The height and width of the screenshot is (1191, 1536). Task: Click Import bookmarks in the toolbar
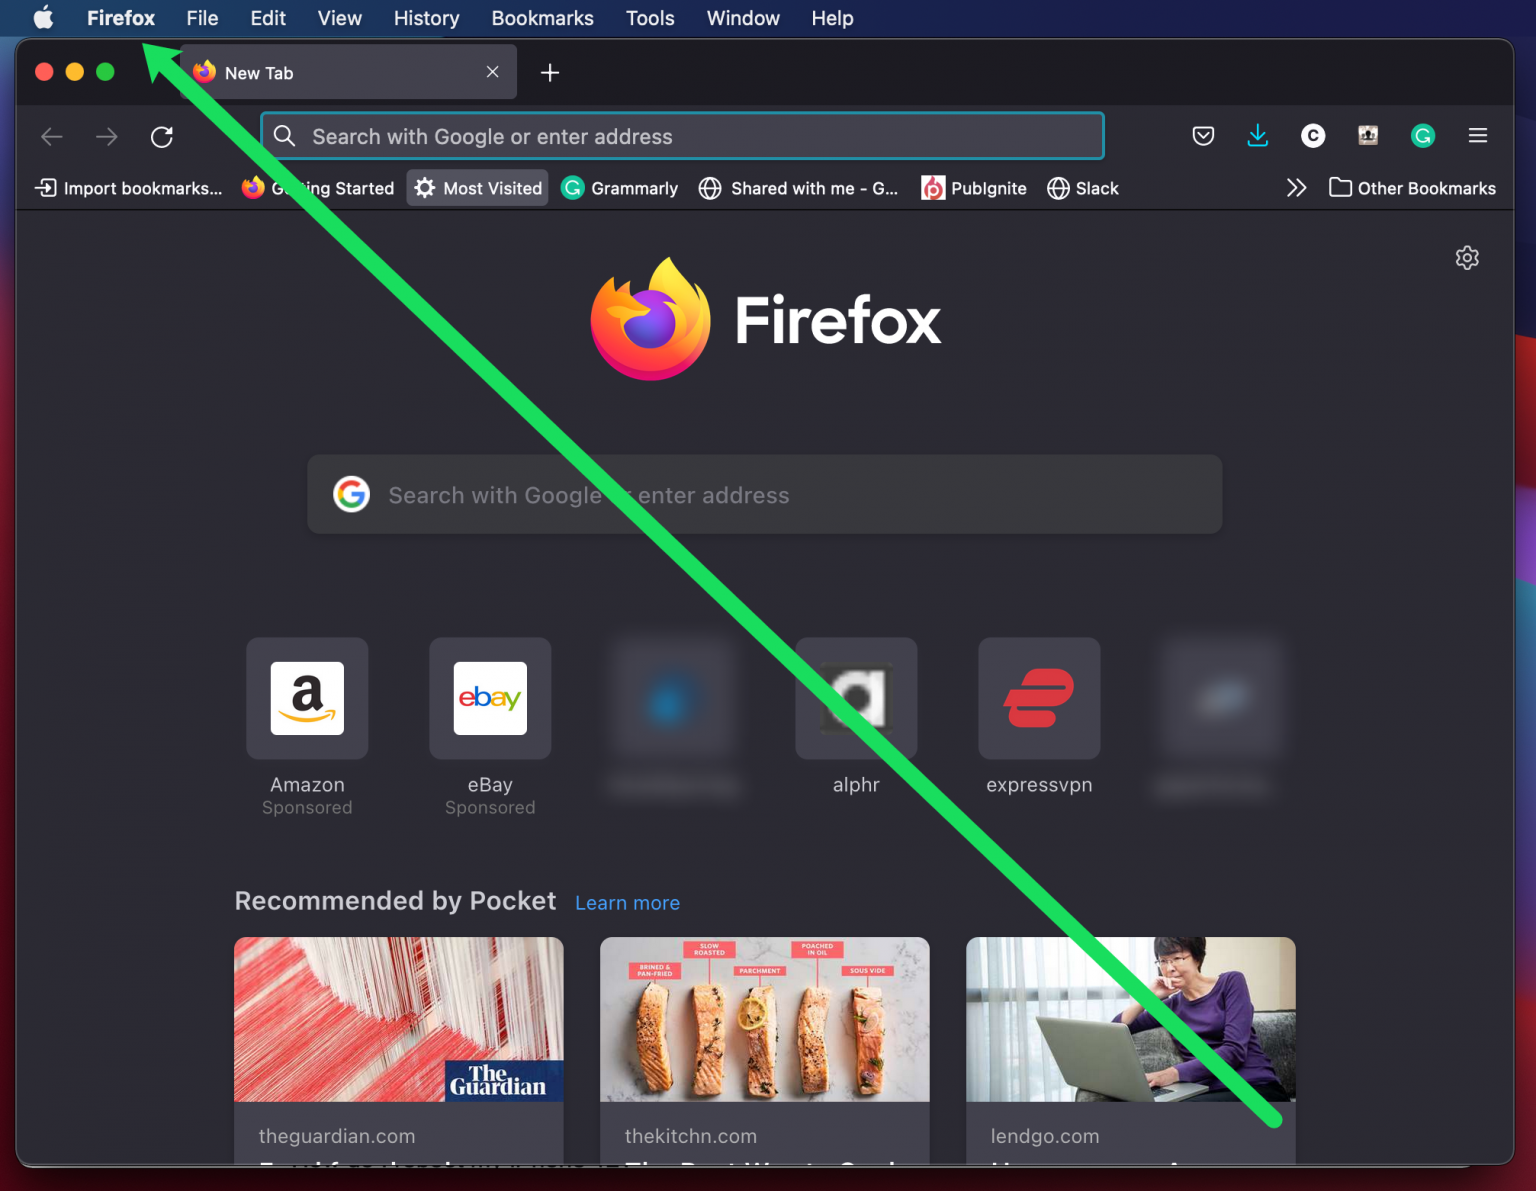click(127, 188)
